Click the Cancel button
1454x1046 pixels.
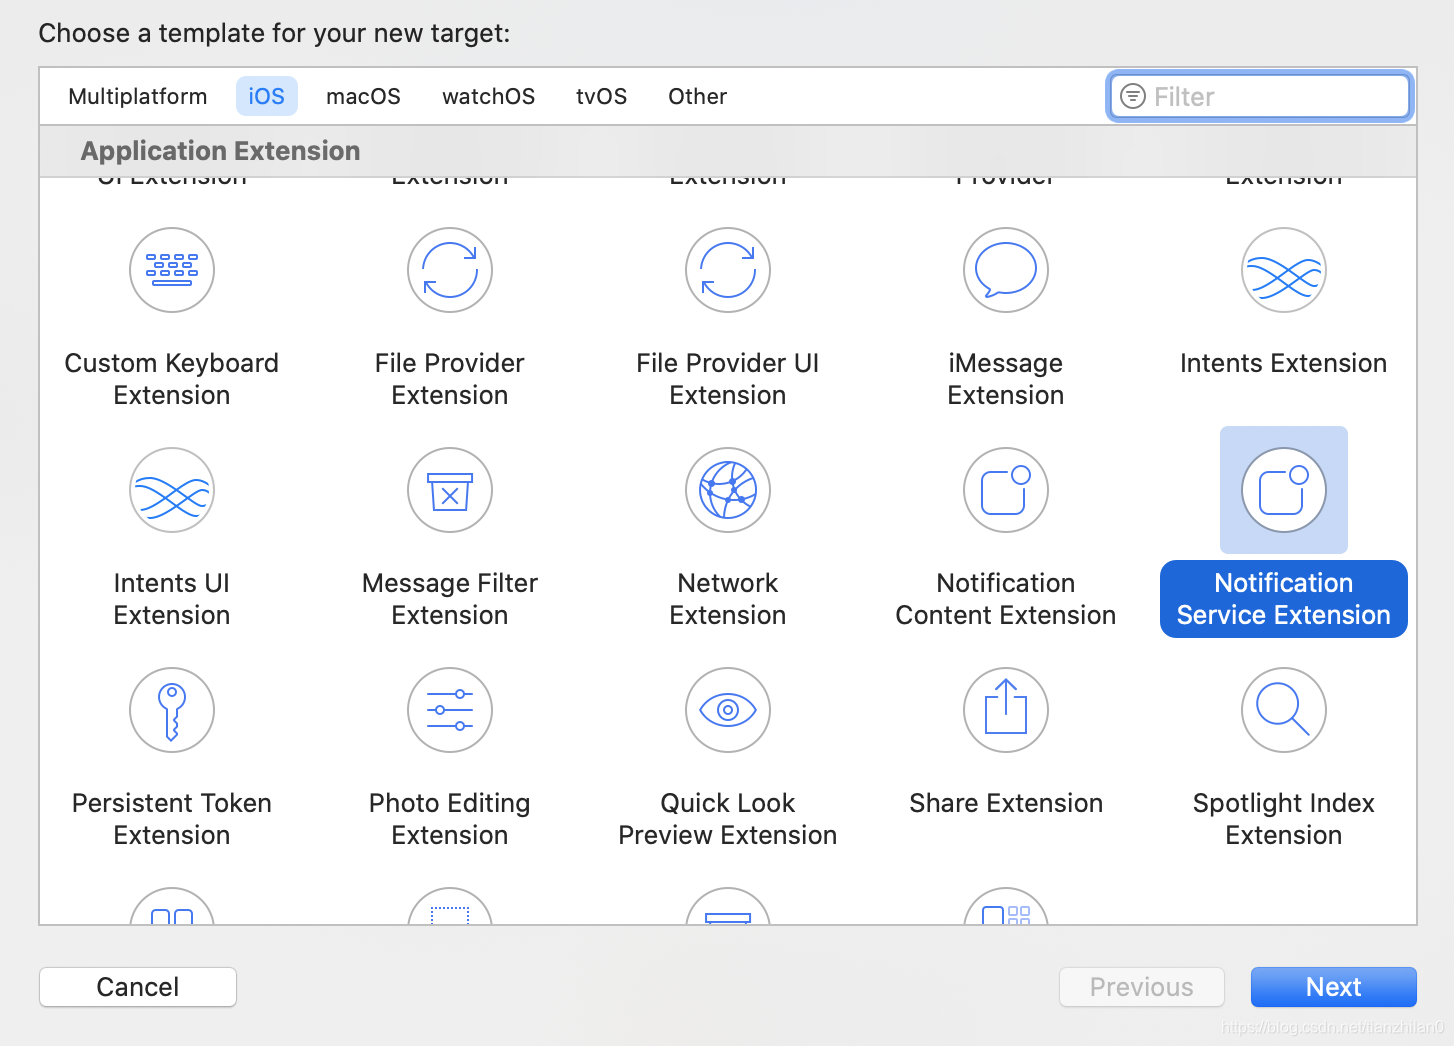point(138,987)
